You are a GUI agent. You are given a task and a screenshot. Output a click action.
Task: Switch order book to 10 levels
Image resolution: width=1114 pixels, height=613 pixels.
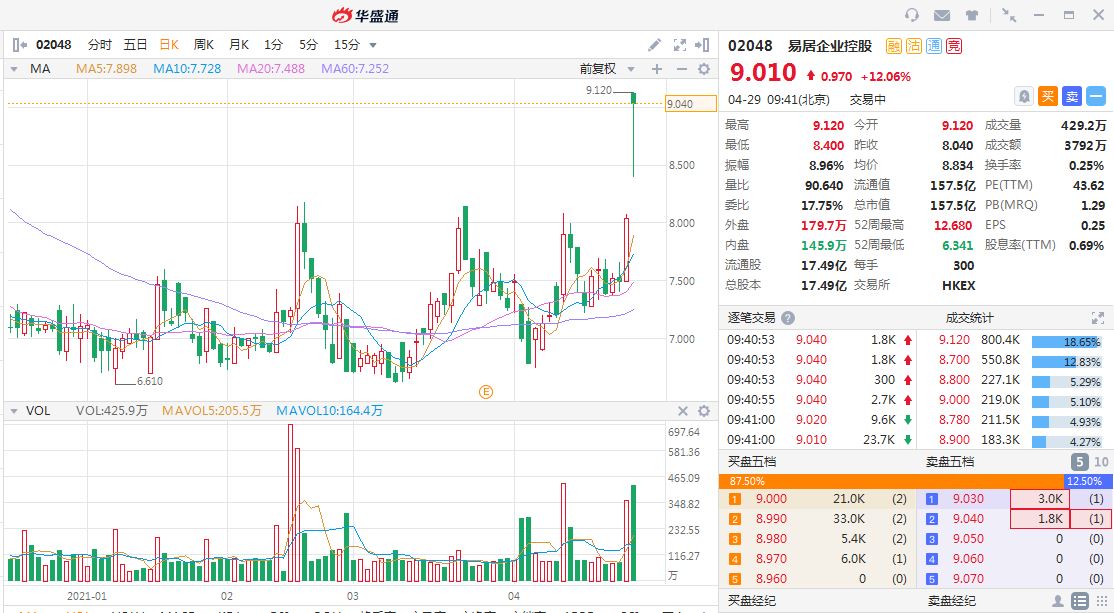(x=1101, y=462)
